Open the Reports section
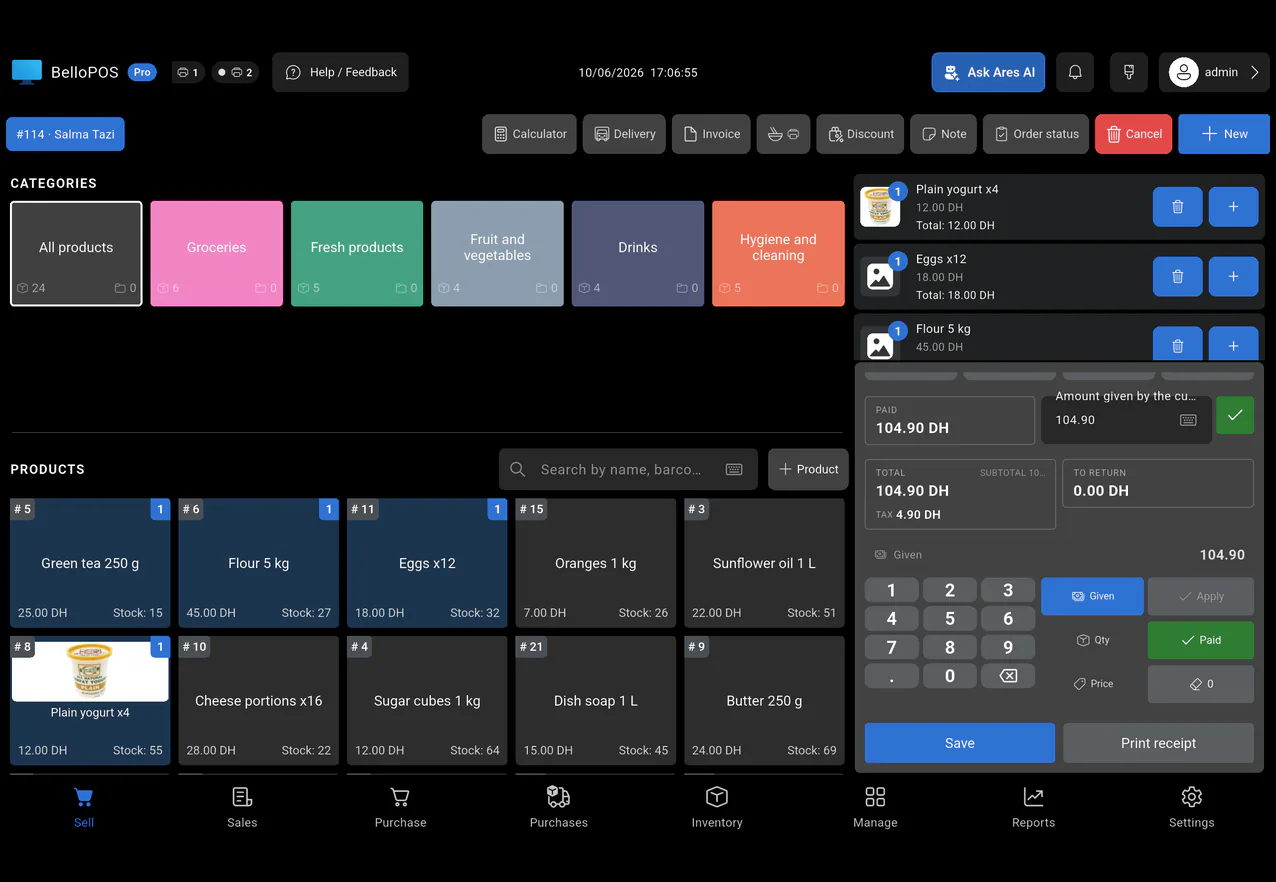Screen dimensions: 1276x882 coord(1033,807)
